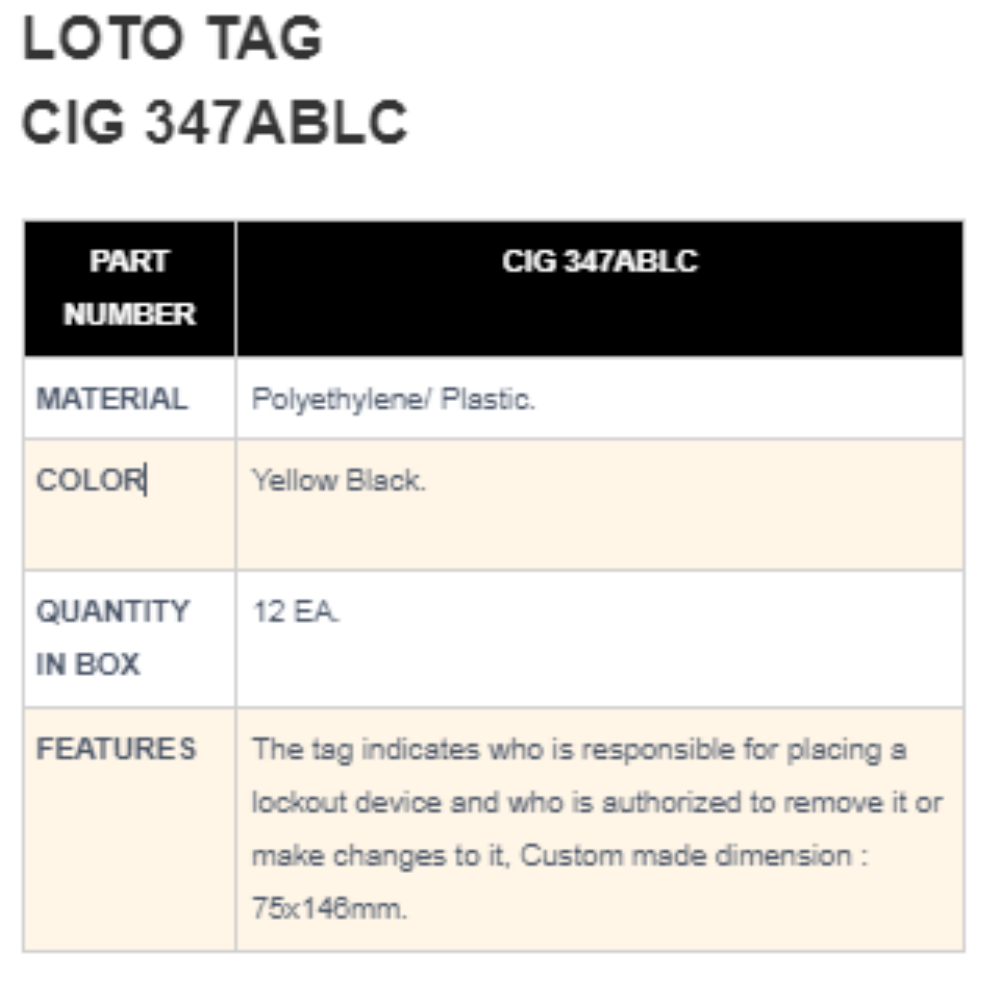Select the QUANTITY label text
The width and height of the screenshot is (985, 985).
(112, 611)
